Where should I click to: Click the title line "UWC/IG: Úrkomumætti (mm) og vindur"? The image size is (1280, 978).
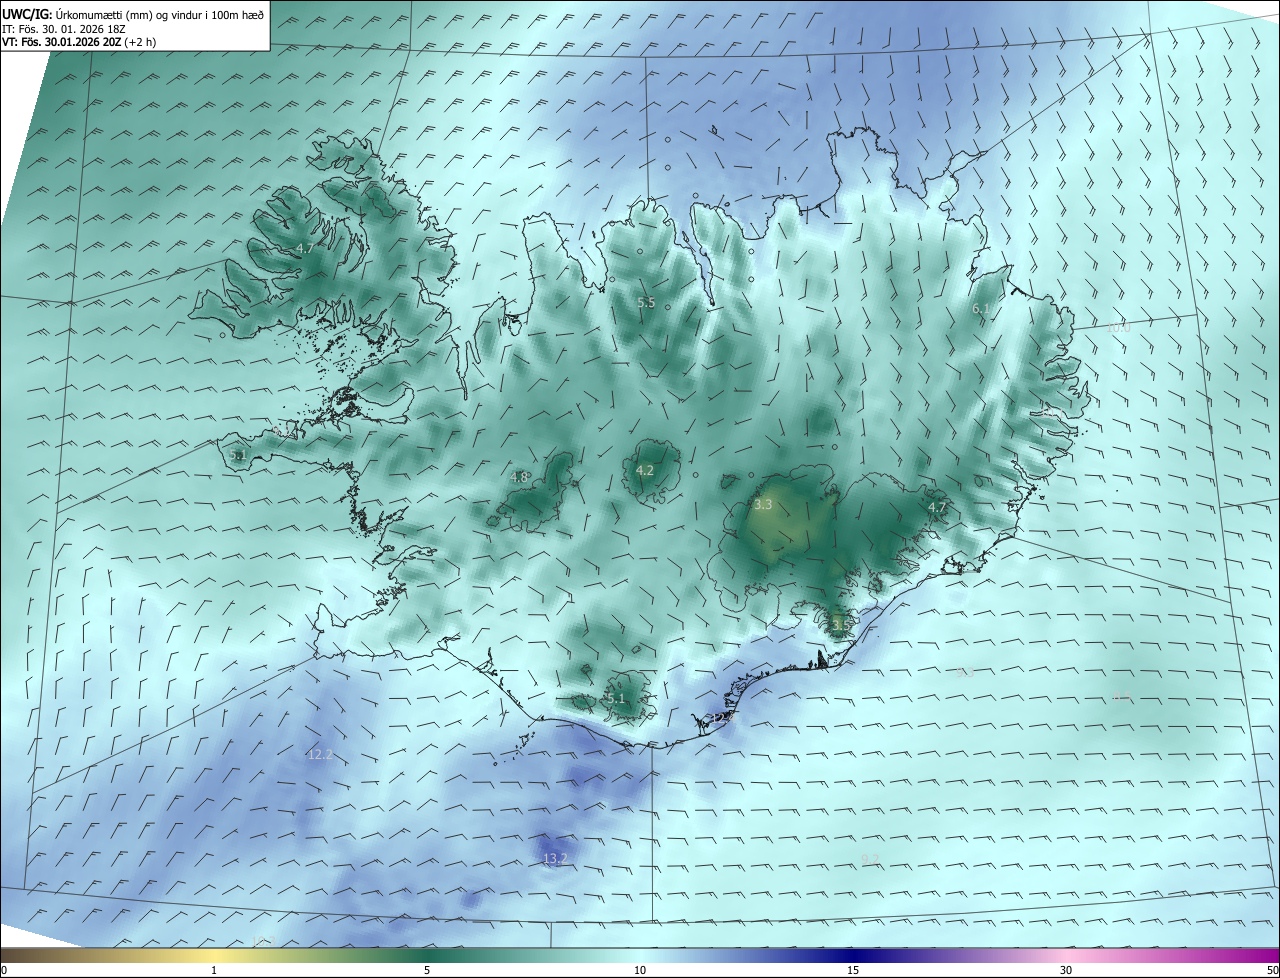coord(134,13)
